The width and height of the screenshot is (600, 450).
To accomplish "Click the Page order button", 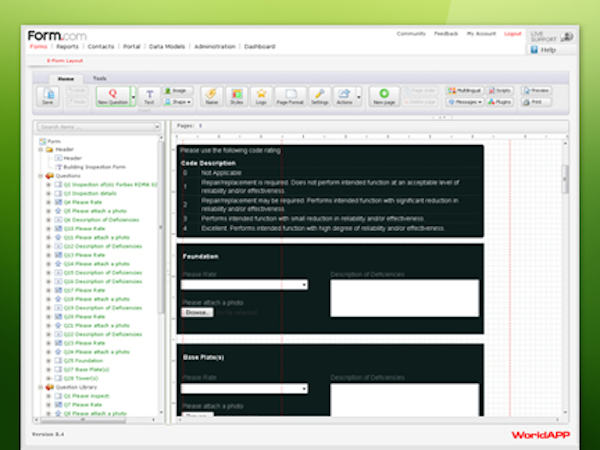I will point(420,91).
